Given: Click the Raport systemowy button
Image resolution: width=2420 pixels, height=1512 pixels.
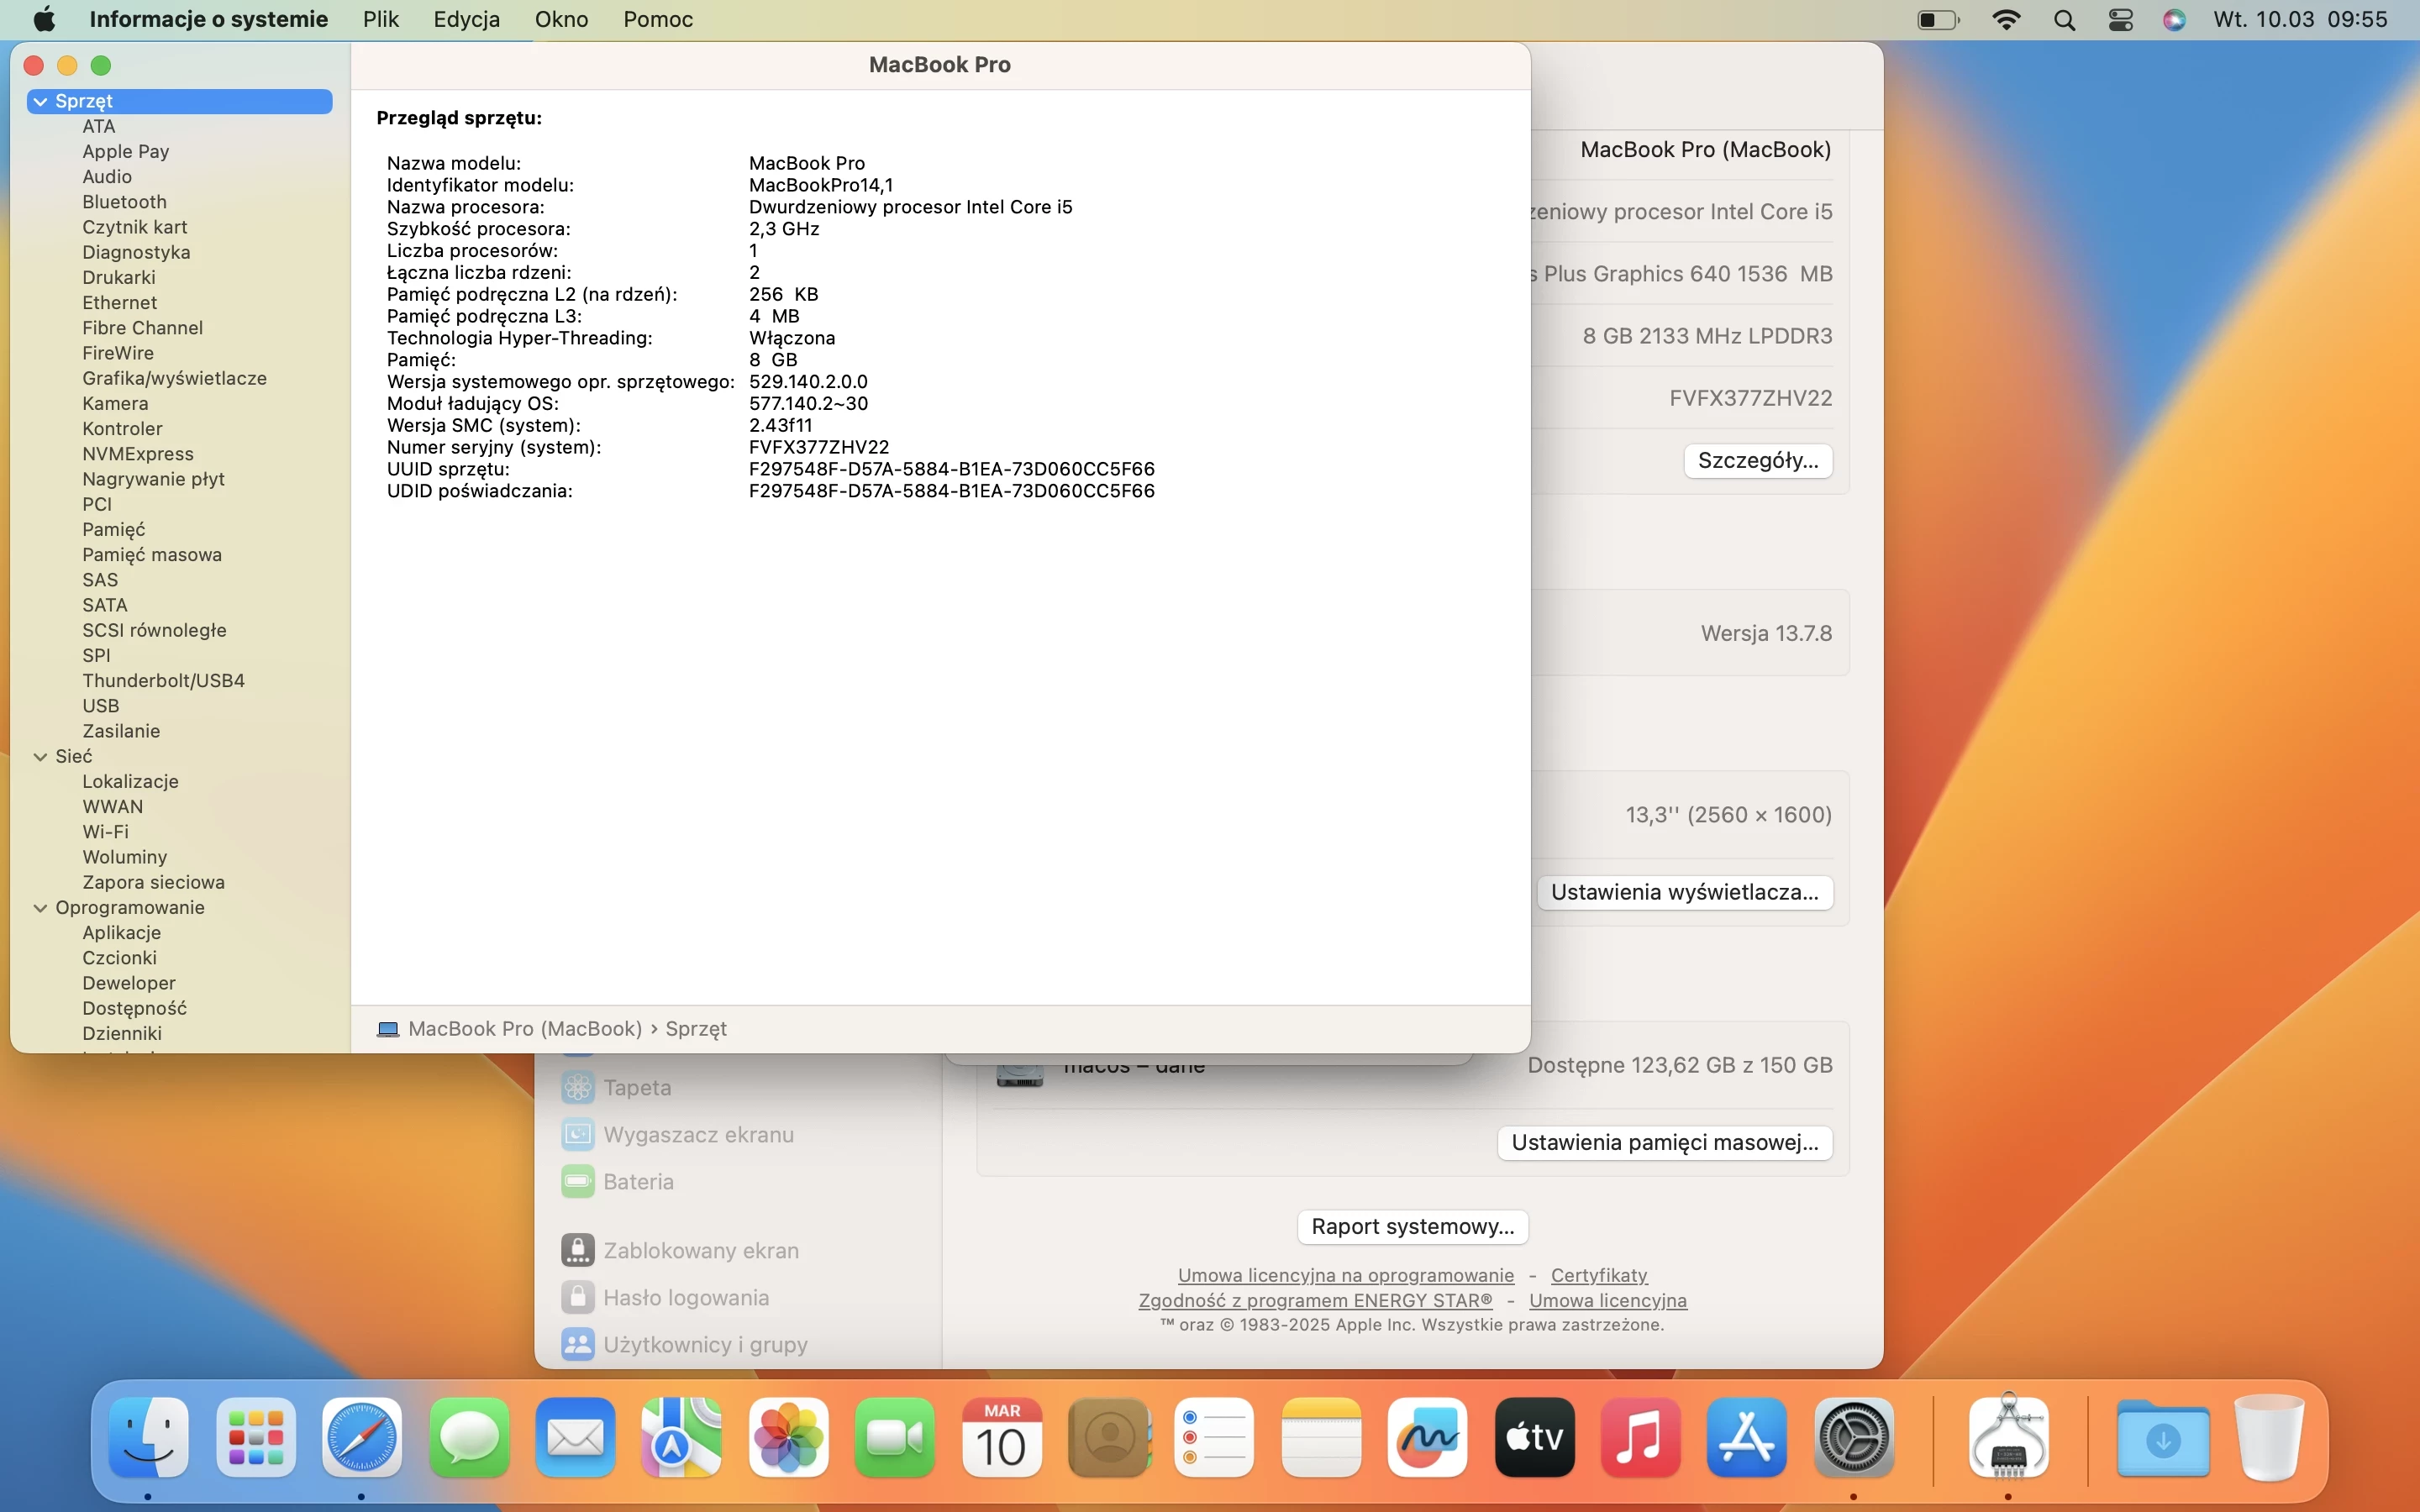Looking at the screenshot, I should click(x=1412, y=1226).
